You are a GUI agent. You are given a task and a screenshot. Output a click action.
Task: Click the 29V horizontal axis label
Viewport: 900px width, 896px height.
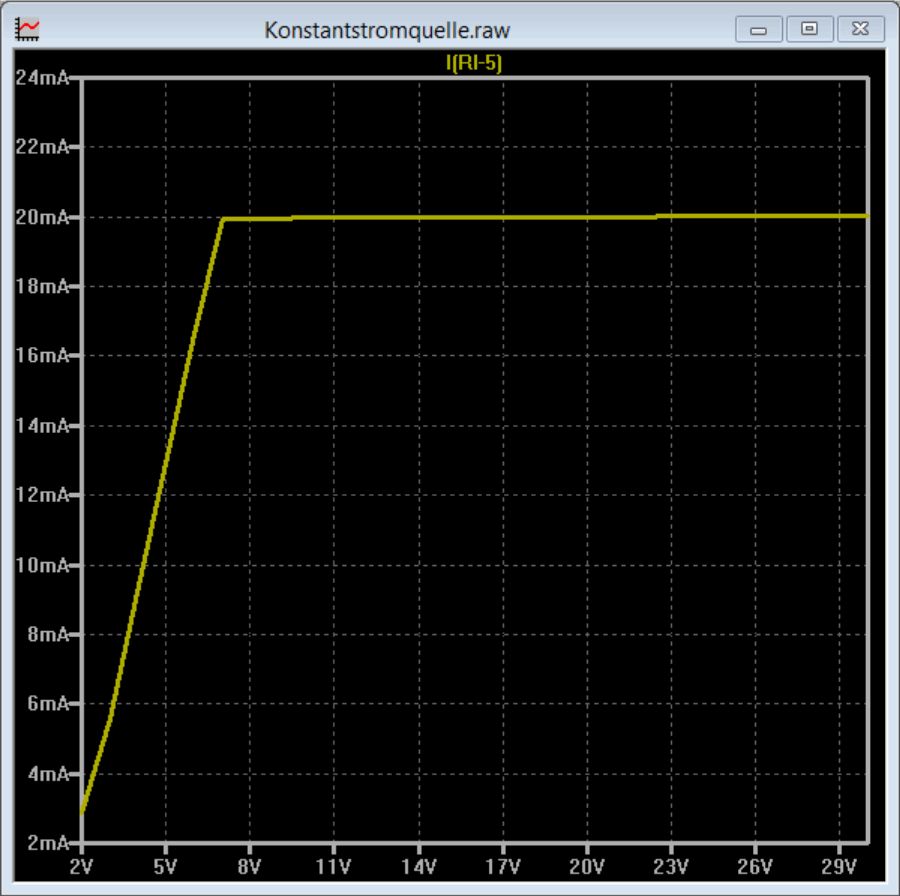coord(839,866)
